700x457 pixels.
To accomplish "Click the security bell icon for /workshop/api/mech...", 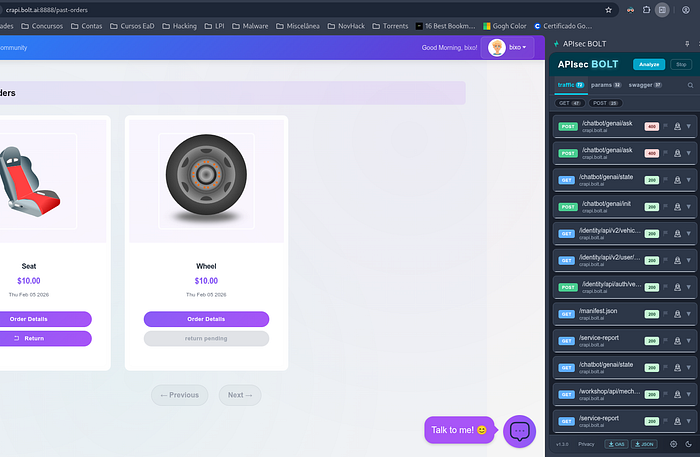I will pos(677,394).
